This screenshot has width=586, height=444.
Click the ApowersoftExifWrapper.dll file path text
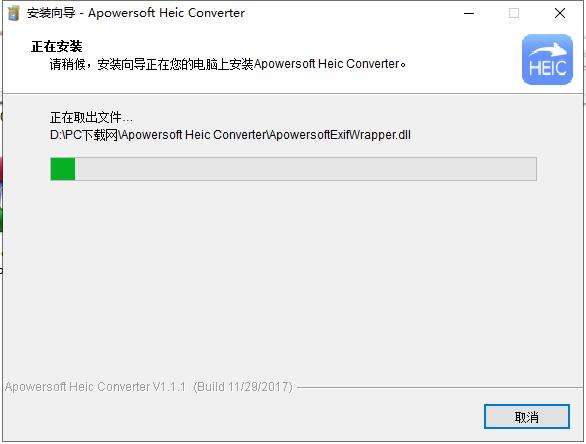339,135
